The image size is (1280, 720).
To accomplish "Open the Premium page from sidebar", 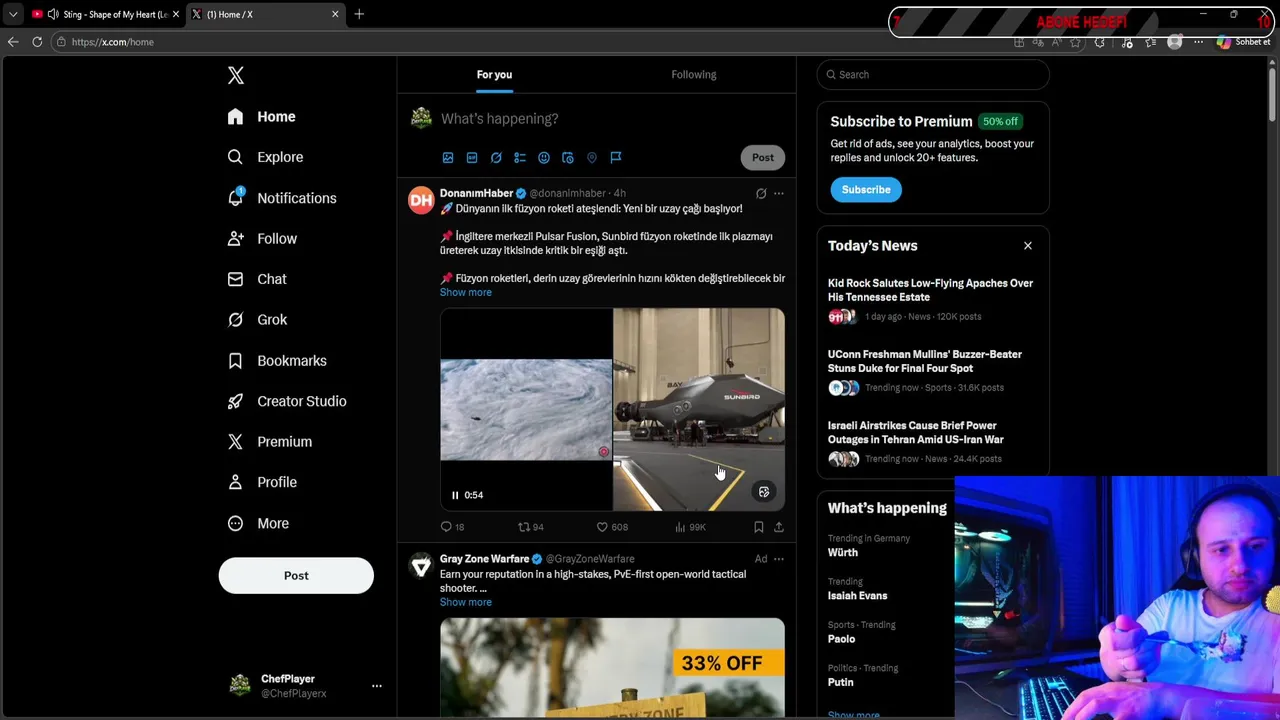I will coord(270,442).
